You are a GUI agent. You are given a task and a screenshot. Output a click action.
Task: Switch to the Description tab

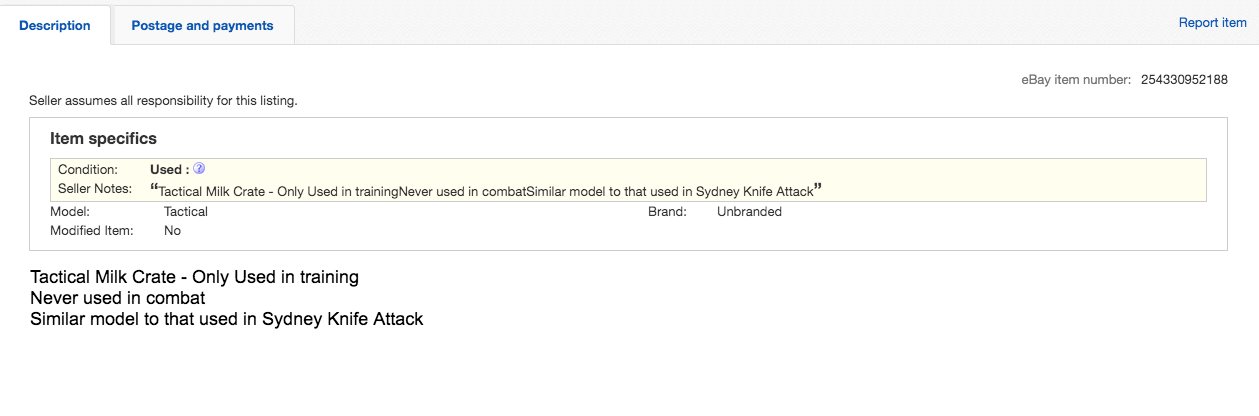click(55, 26)
